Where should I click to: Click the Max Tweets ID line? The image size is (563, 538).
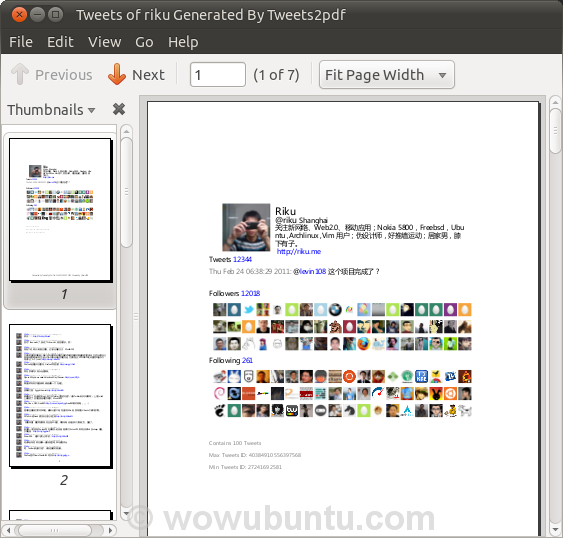coord(255,455)
